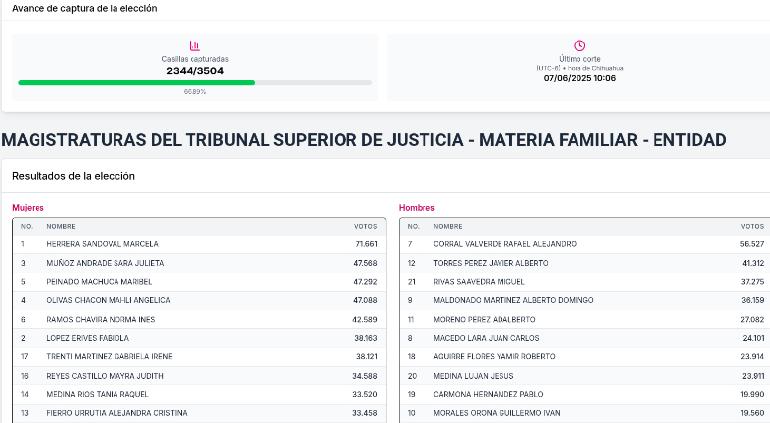Select row CORRAL VALVERDE RAFAEL ALEJANDRO

tap(585, 244)
